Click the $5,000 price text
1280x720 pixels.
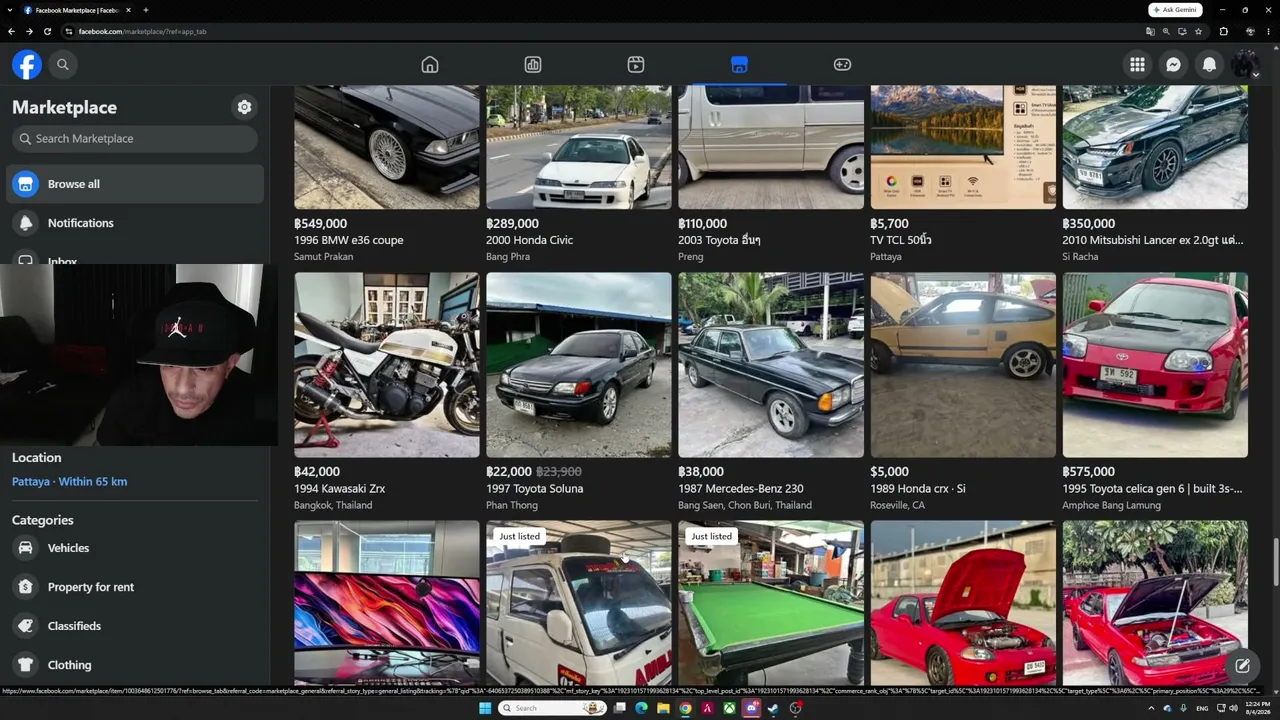pos(890,472)
